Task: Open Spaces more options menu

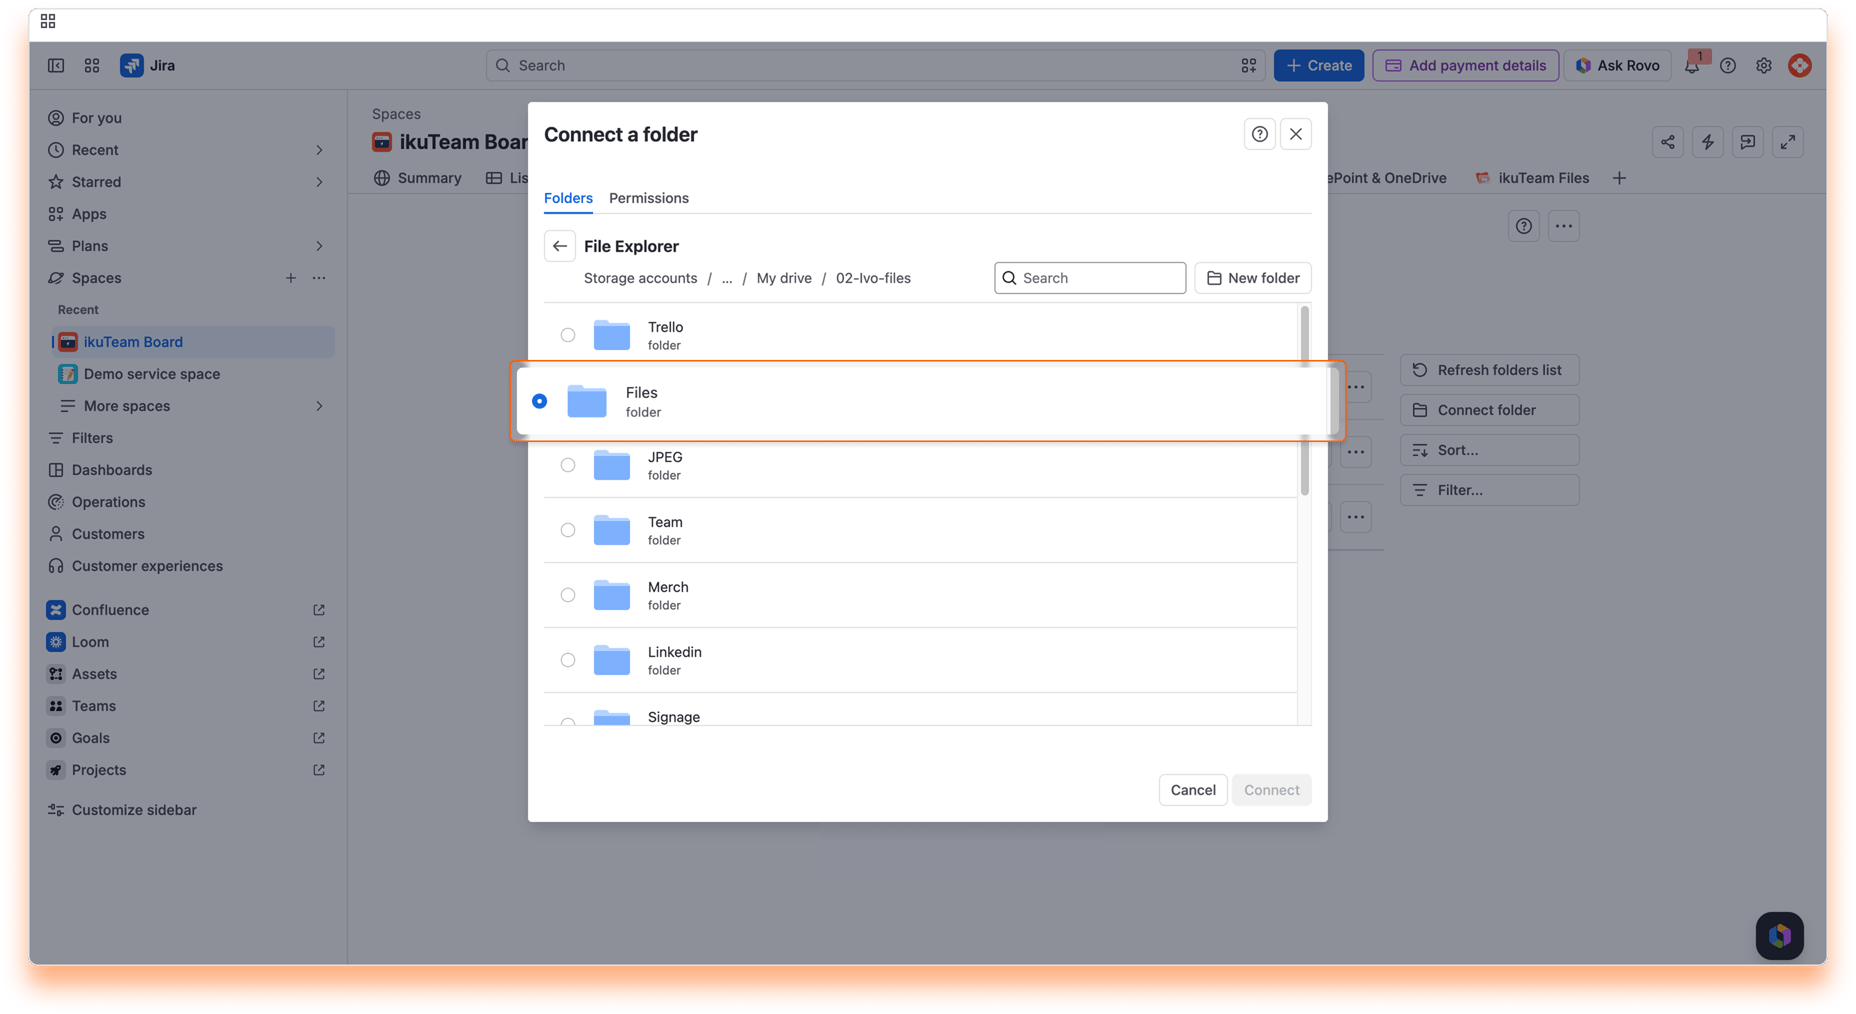Action: point(319,278)
